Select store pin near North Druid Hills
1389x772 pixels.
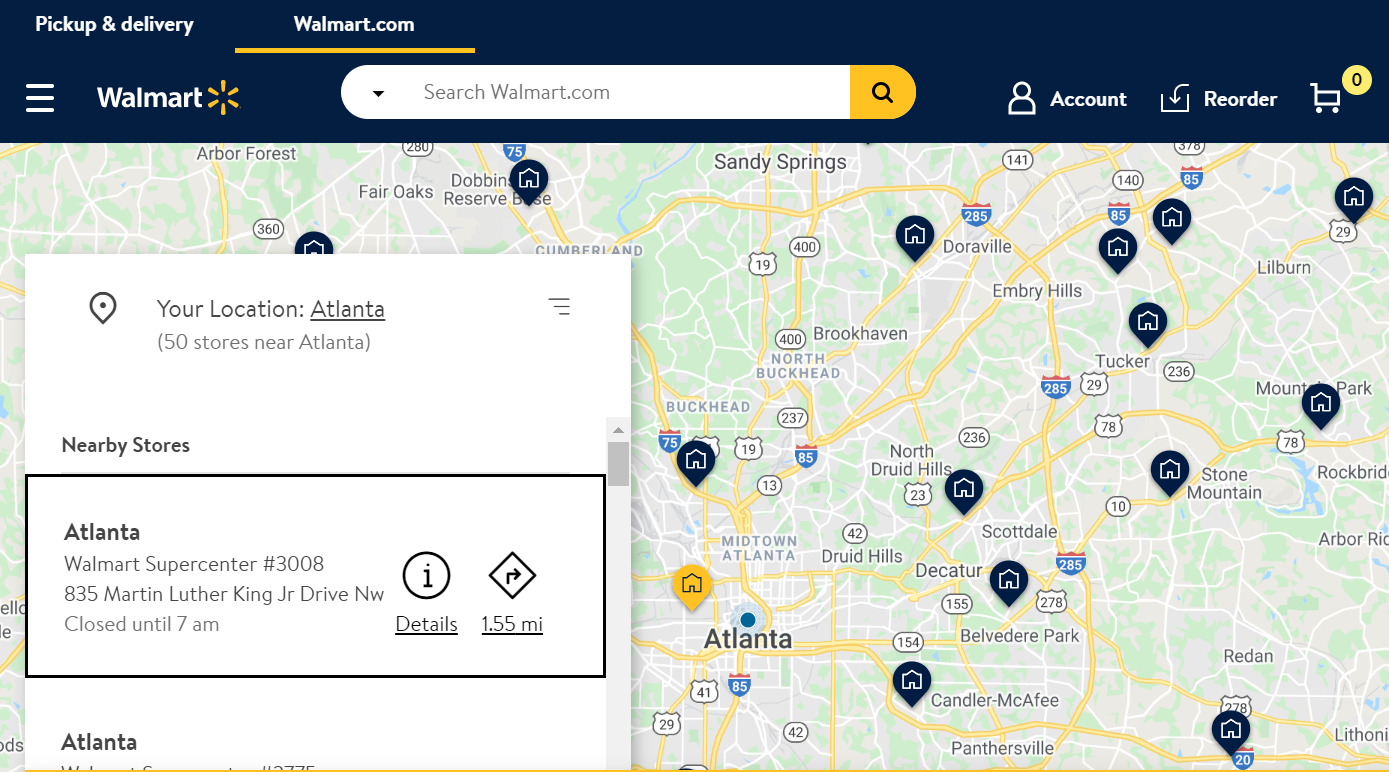[x=964, y=491]
